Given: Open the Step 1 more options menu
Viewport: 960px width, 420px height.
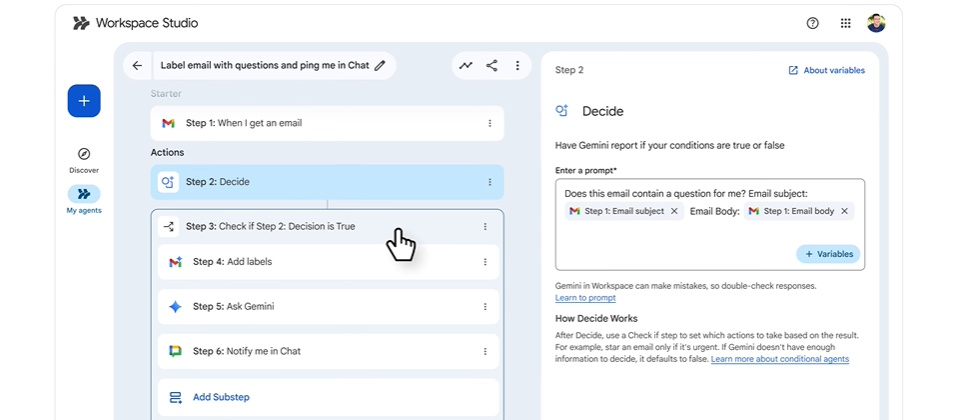Looking at the screenshot, I should click(x=489, y=123).
